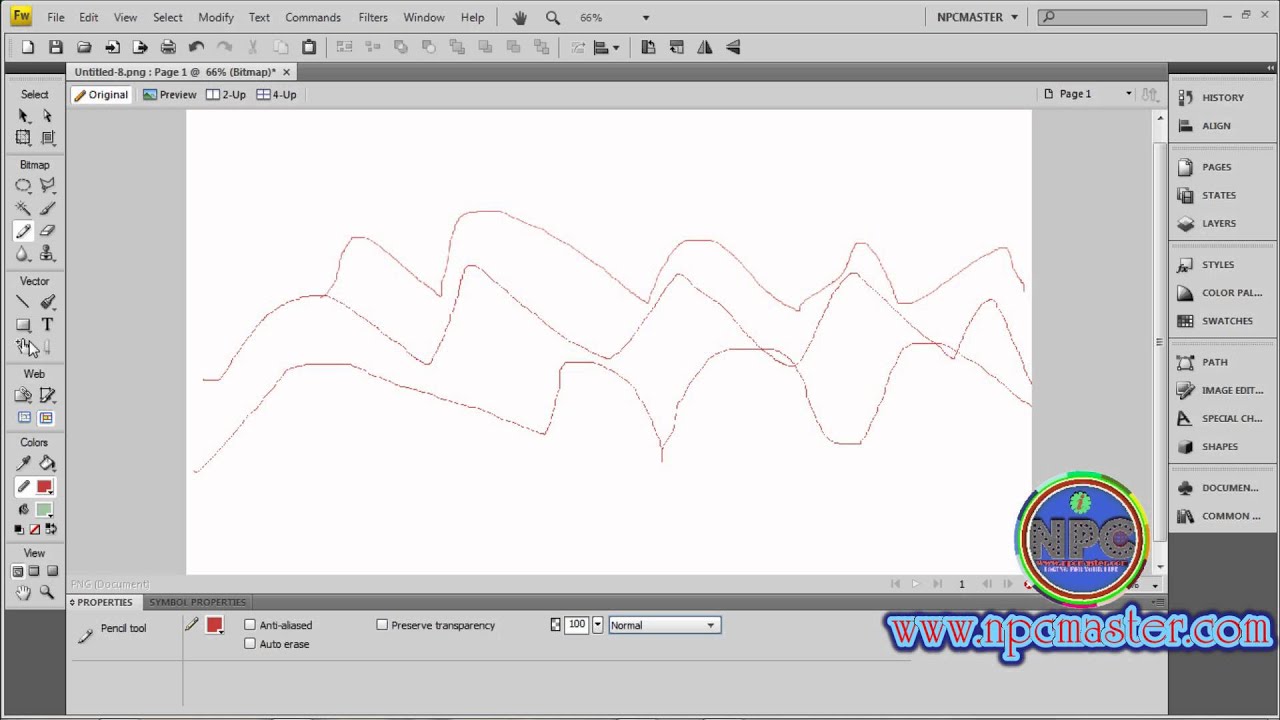This screenshot has height=720, width=1280.
Task: Select the Pen tool
Action: point(47,302)
